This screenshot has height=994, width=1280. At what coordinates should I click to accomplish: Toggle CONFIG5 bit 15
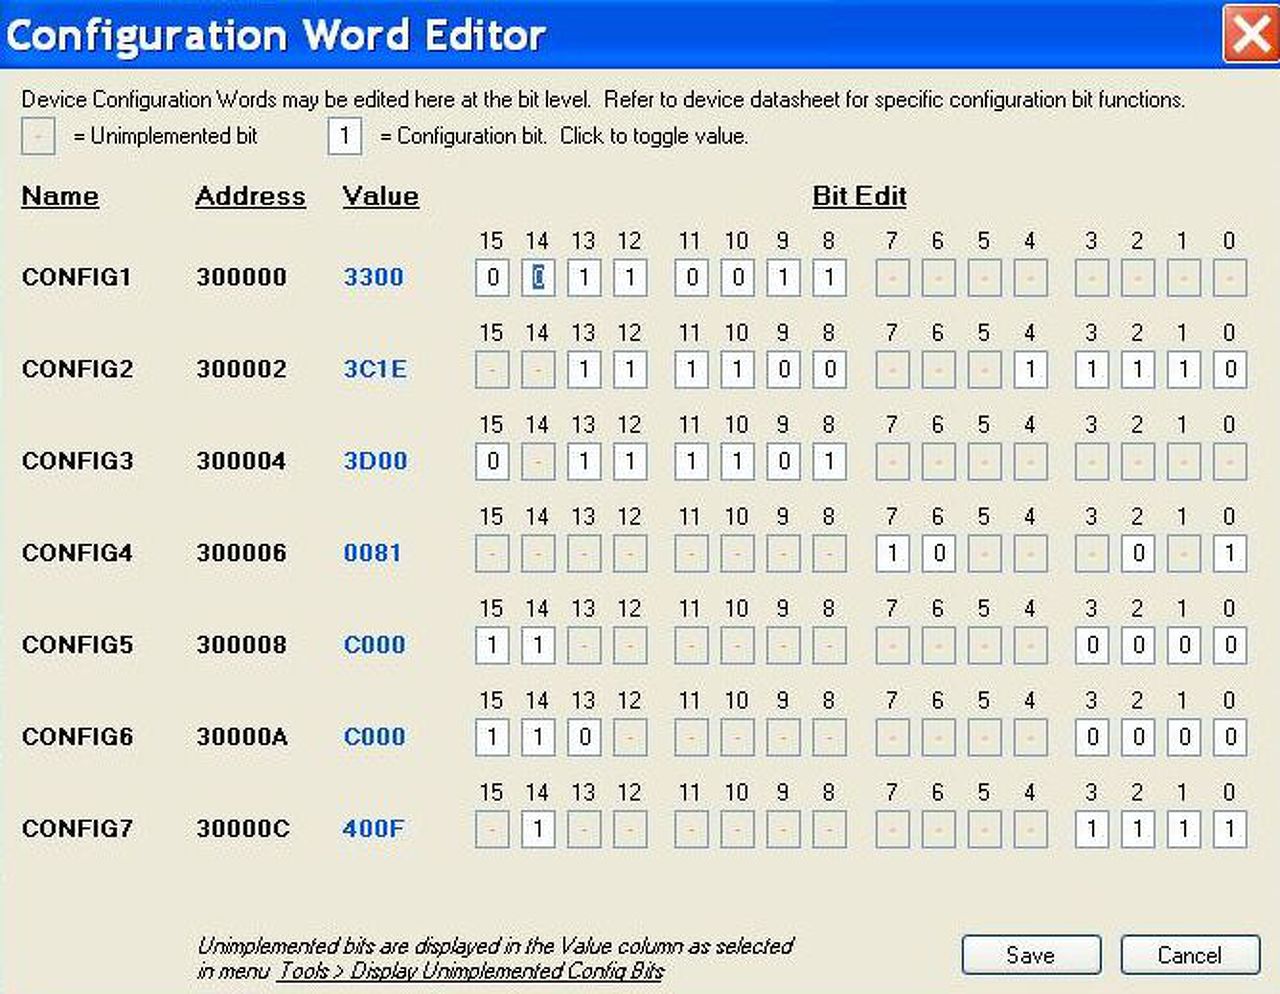492,645
